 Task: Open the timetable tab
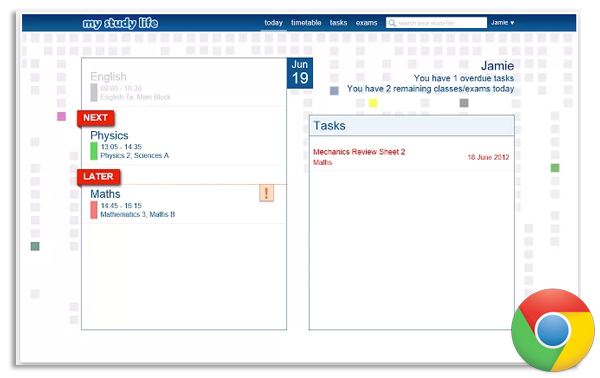[x=306, y=23]
